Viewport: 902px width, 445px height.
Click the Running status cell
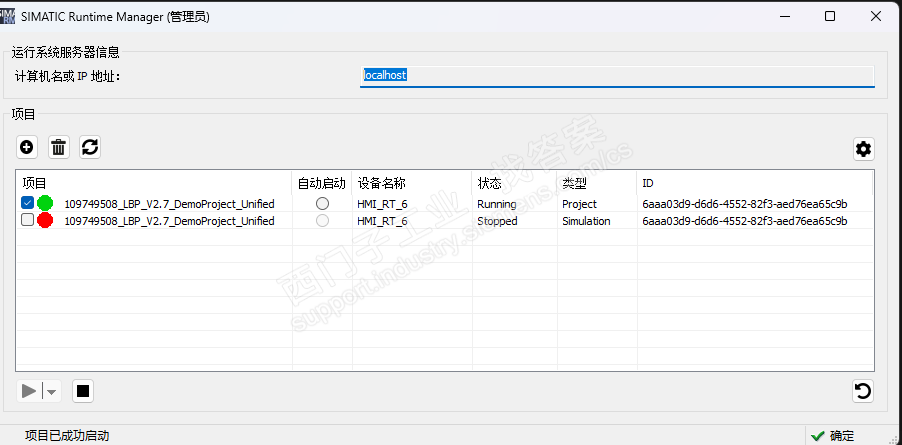click(x=496, y=204)
